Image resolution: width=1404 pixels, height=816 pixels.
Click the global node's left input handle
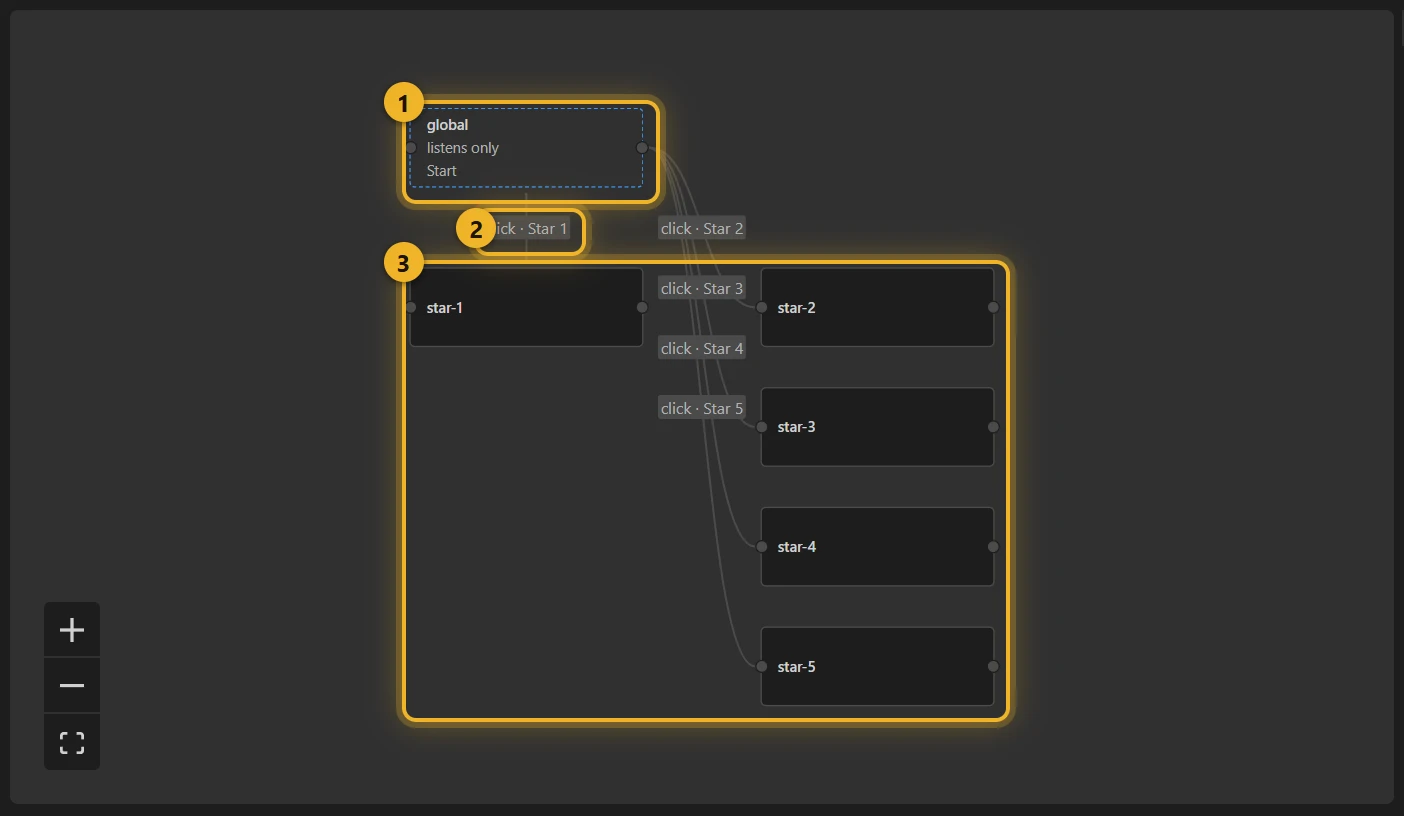pos(411,148)
